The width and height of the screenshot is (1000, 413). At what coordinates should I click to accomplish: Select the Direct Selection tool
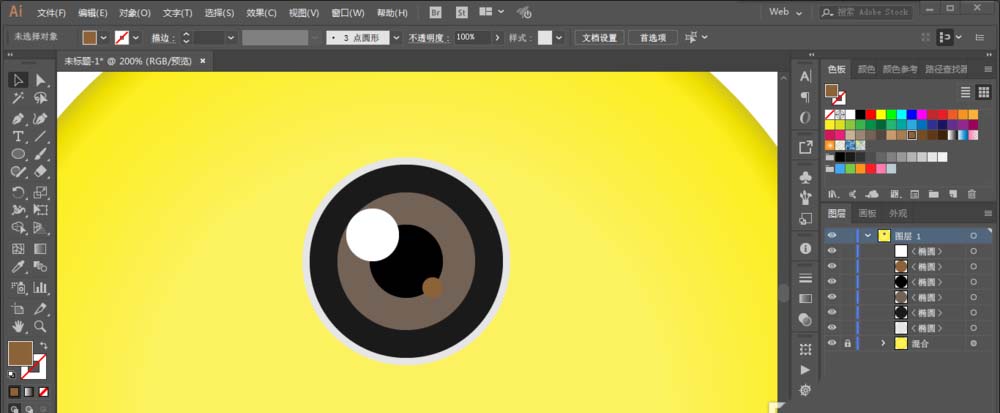coord(41,80)
